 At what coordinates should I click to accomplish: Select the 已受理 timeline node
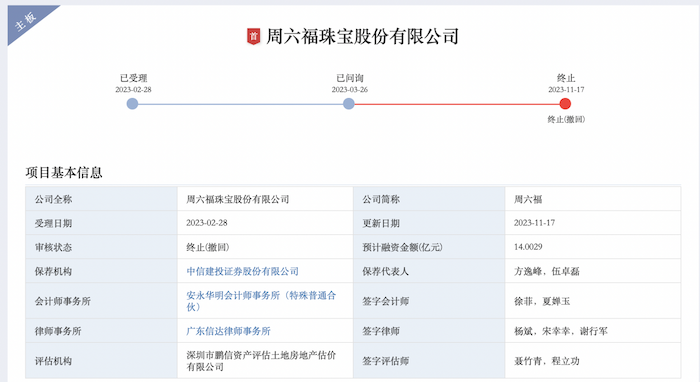coord(132,104)
